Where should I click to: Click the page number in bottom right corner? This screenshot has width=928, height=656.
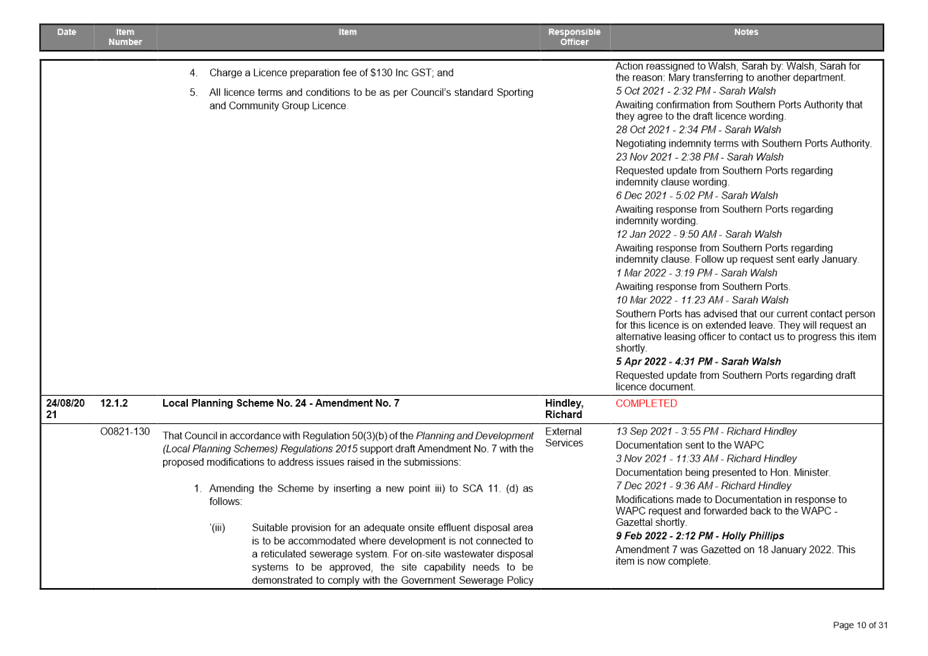click(859, 625)
